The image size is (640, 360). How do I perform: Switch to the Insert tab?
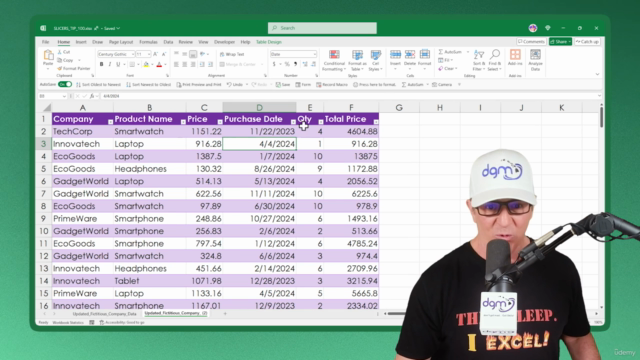click(x=81, y=42)
